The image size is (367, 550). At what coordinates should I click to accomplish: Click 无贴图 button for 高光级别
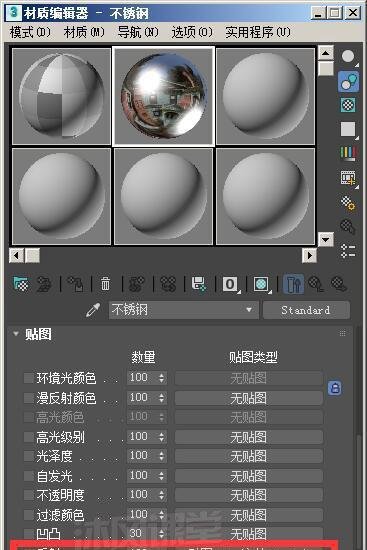(x=249, y=437)
